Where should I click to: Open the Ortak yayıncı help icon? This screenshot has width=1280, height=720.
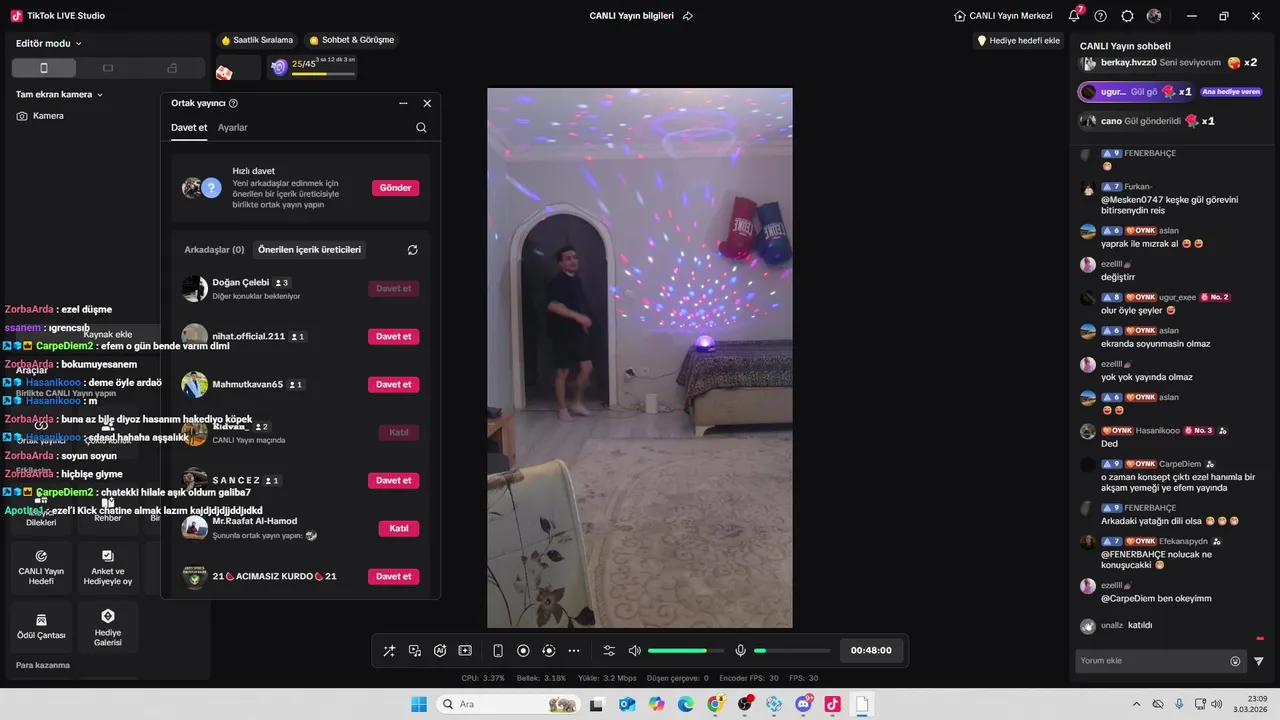(x=233, y=103)
